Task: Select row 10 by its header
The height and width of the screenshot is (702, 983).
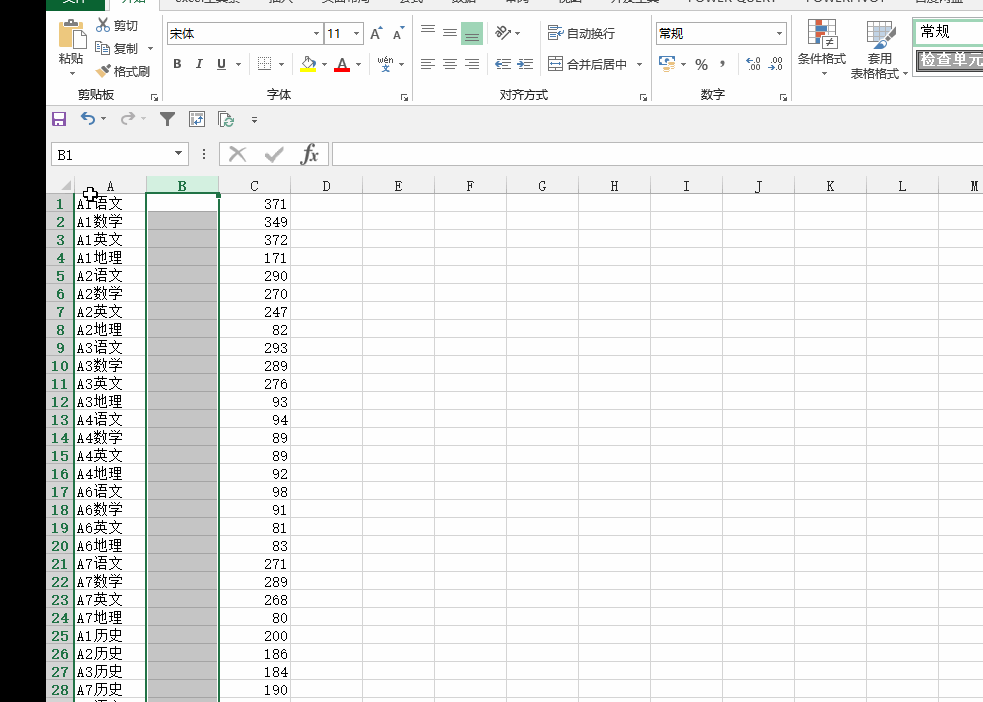Action: (x=60, y=365)
